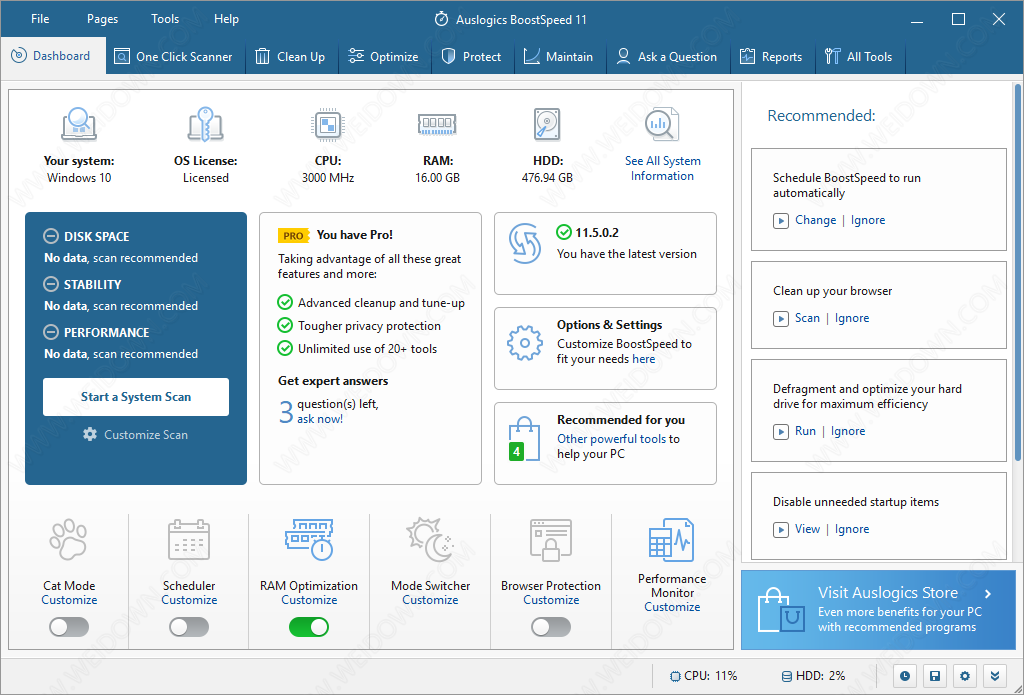The image size is (1024, 695).
Task: Click the clock icon in status bar
Action: tap(904, 676)
